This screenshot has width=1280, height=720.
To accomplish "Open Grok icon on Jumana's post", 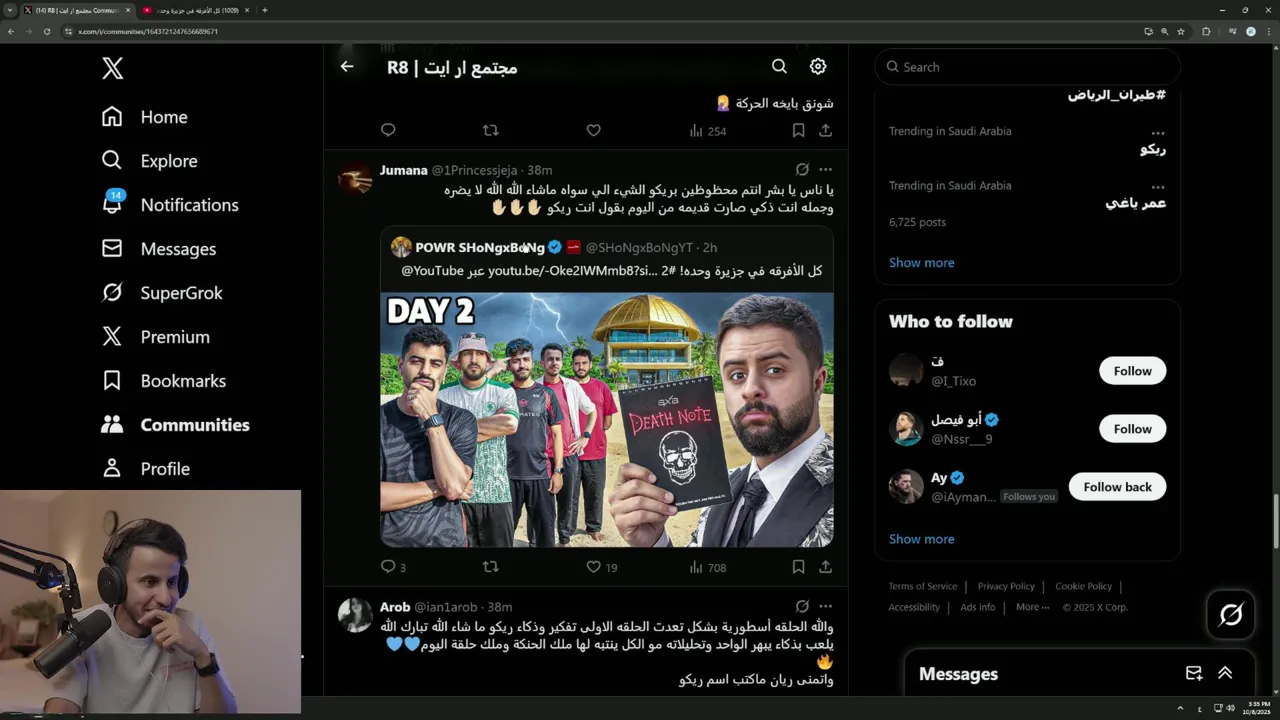I will pyautogui.click(x=802, y=170).
